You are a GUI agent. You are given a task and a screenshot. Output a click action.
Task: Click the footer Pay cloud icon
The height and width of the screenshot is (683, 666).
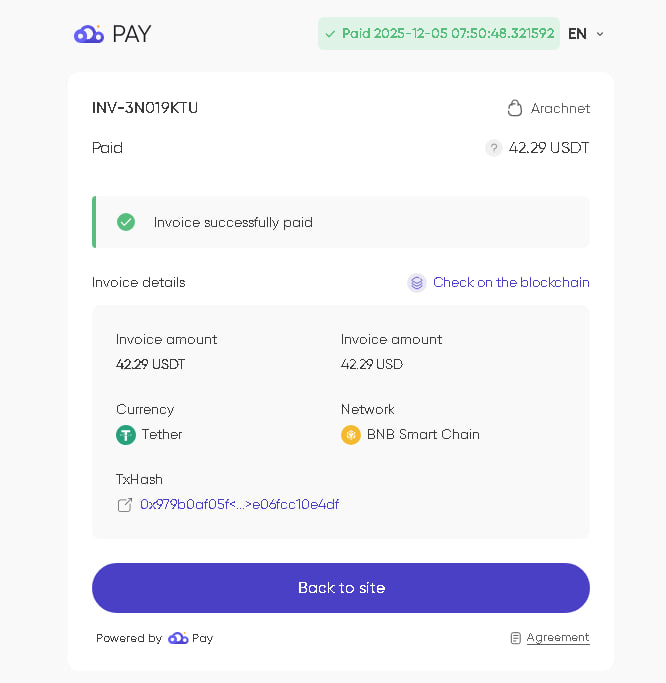pyautogui.click(x=178, y=638)
